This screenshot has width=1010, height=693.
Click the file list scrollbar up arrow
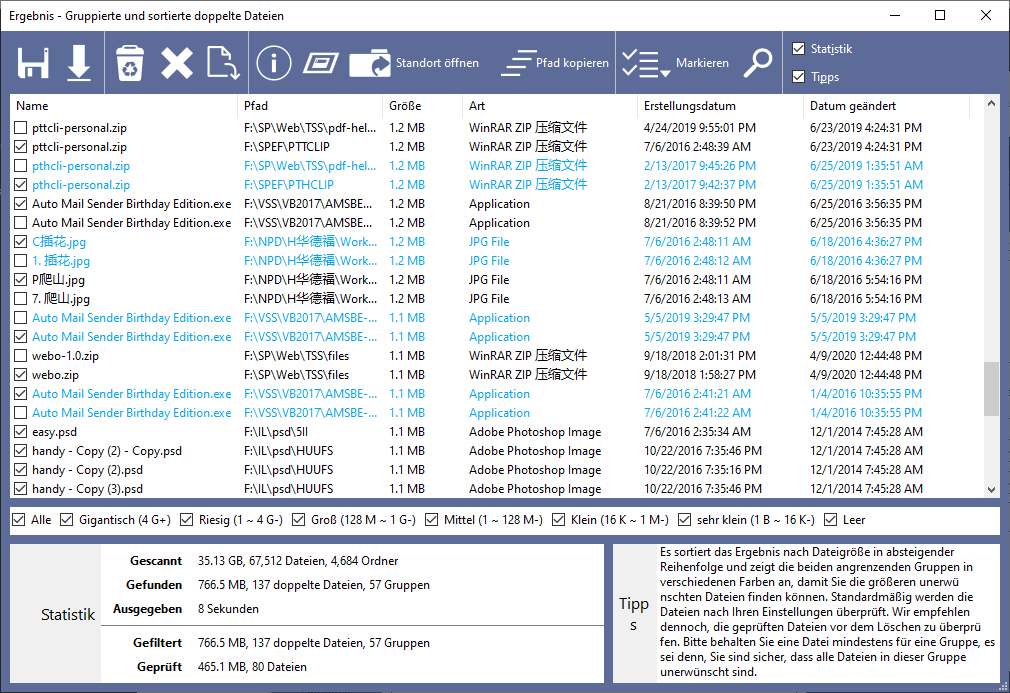(x=991, y=103)
